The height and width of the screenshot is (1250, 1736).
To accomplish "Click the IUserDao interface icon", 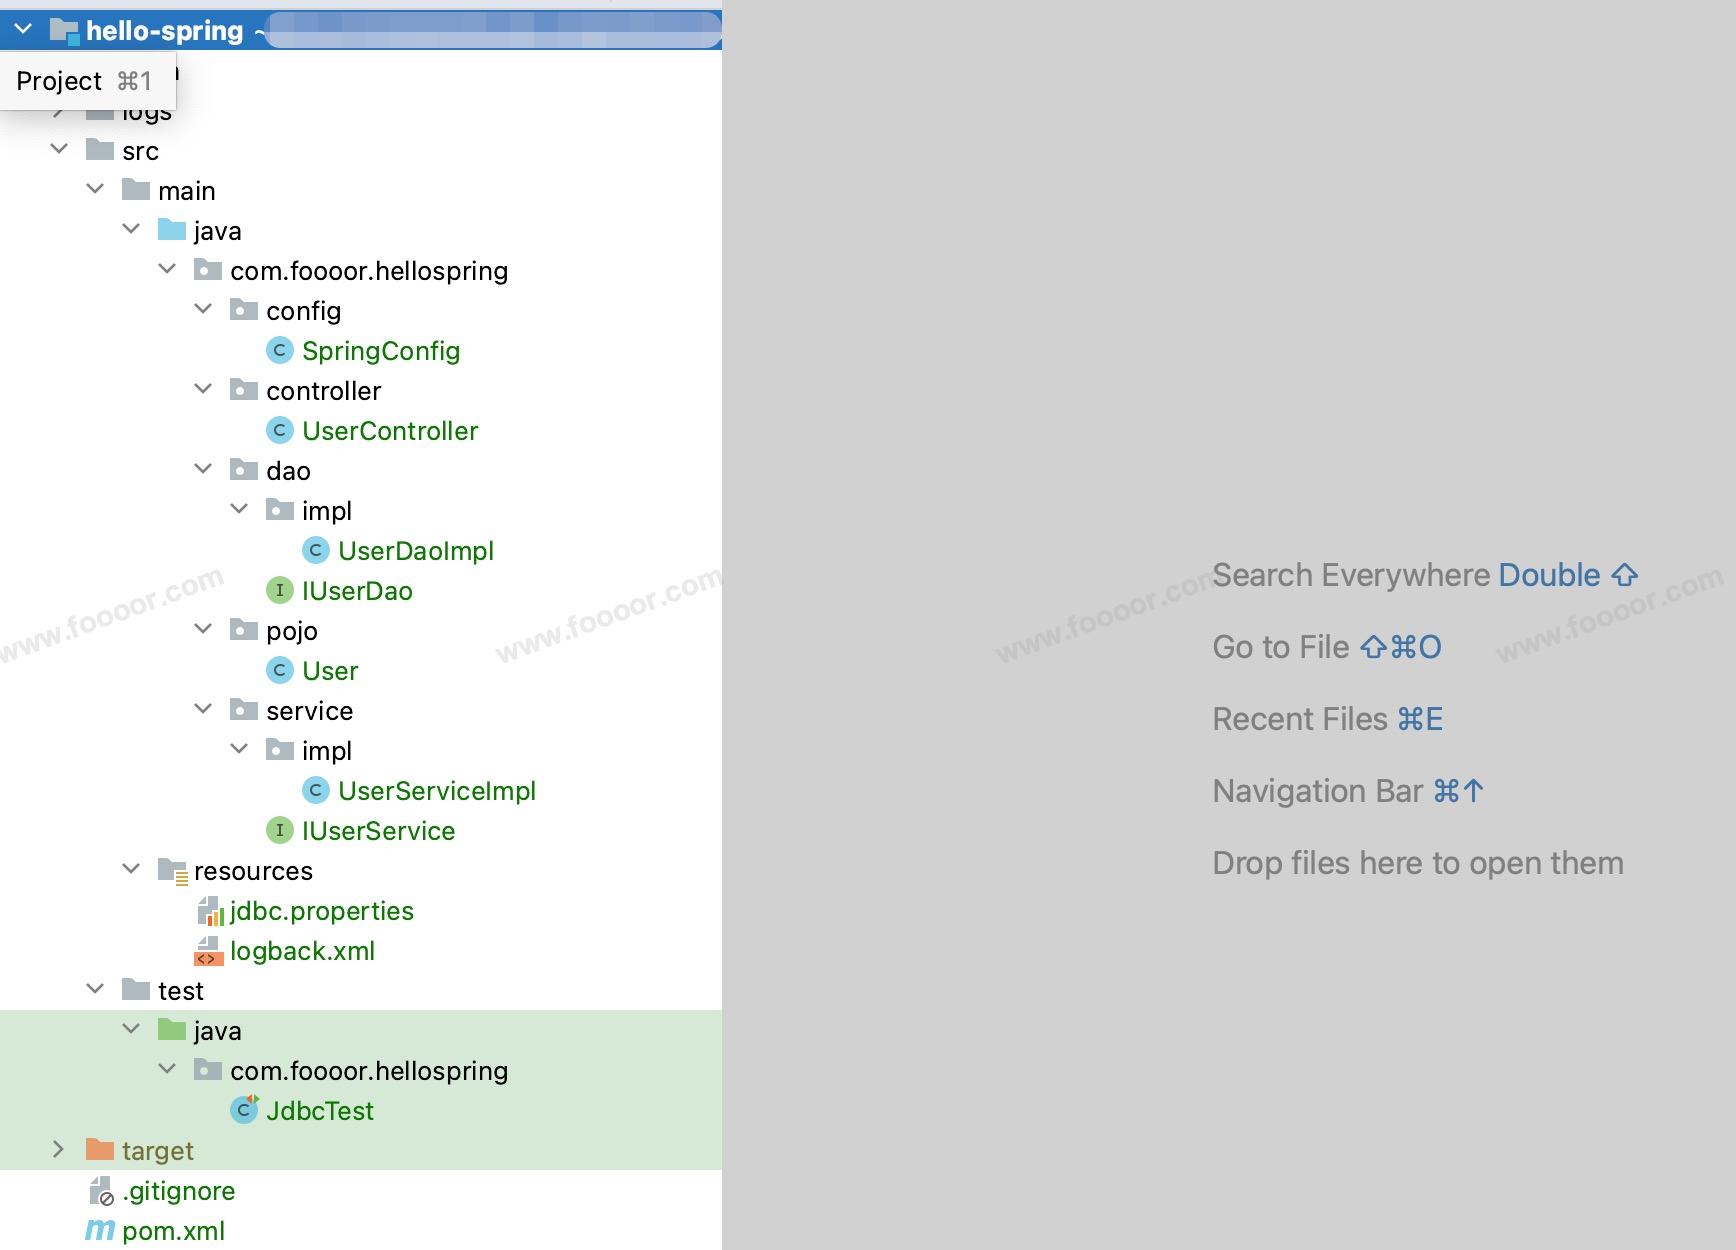I will pyautogui.click(x=279, y=590).
